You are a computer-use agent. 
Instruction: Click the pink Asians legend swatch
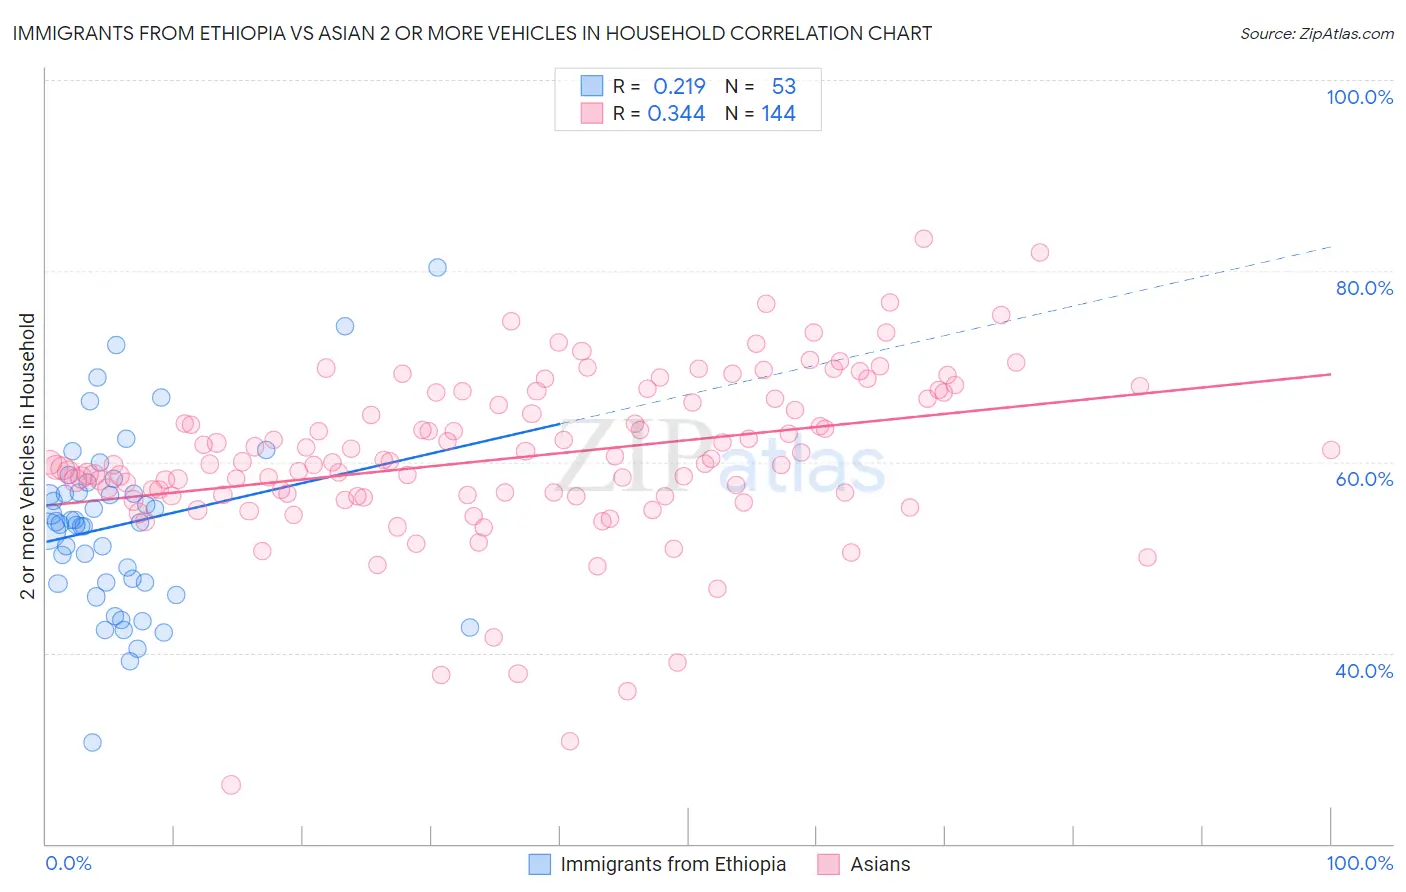tap(828, 864)
